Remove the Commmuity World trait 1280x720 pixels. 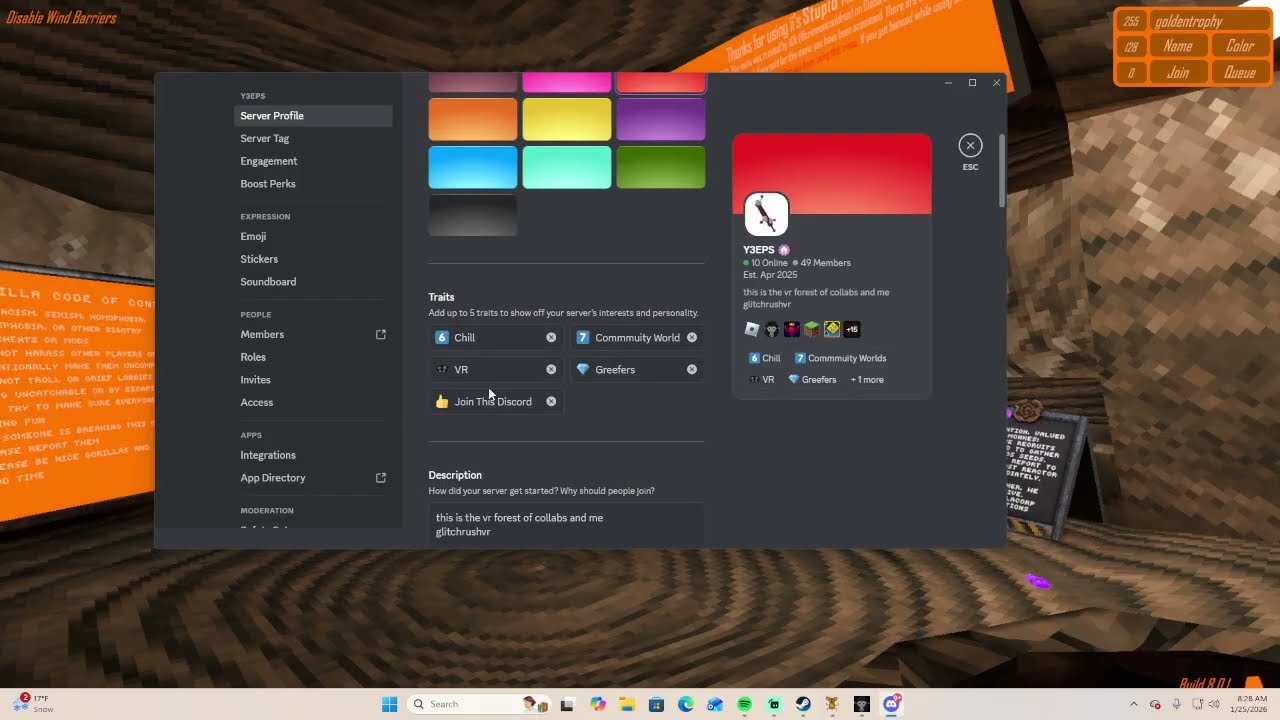pos(692,338)
